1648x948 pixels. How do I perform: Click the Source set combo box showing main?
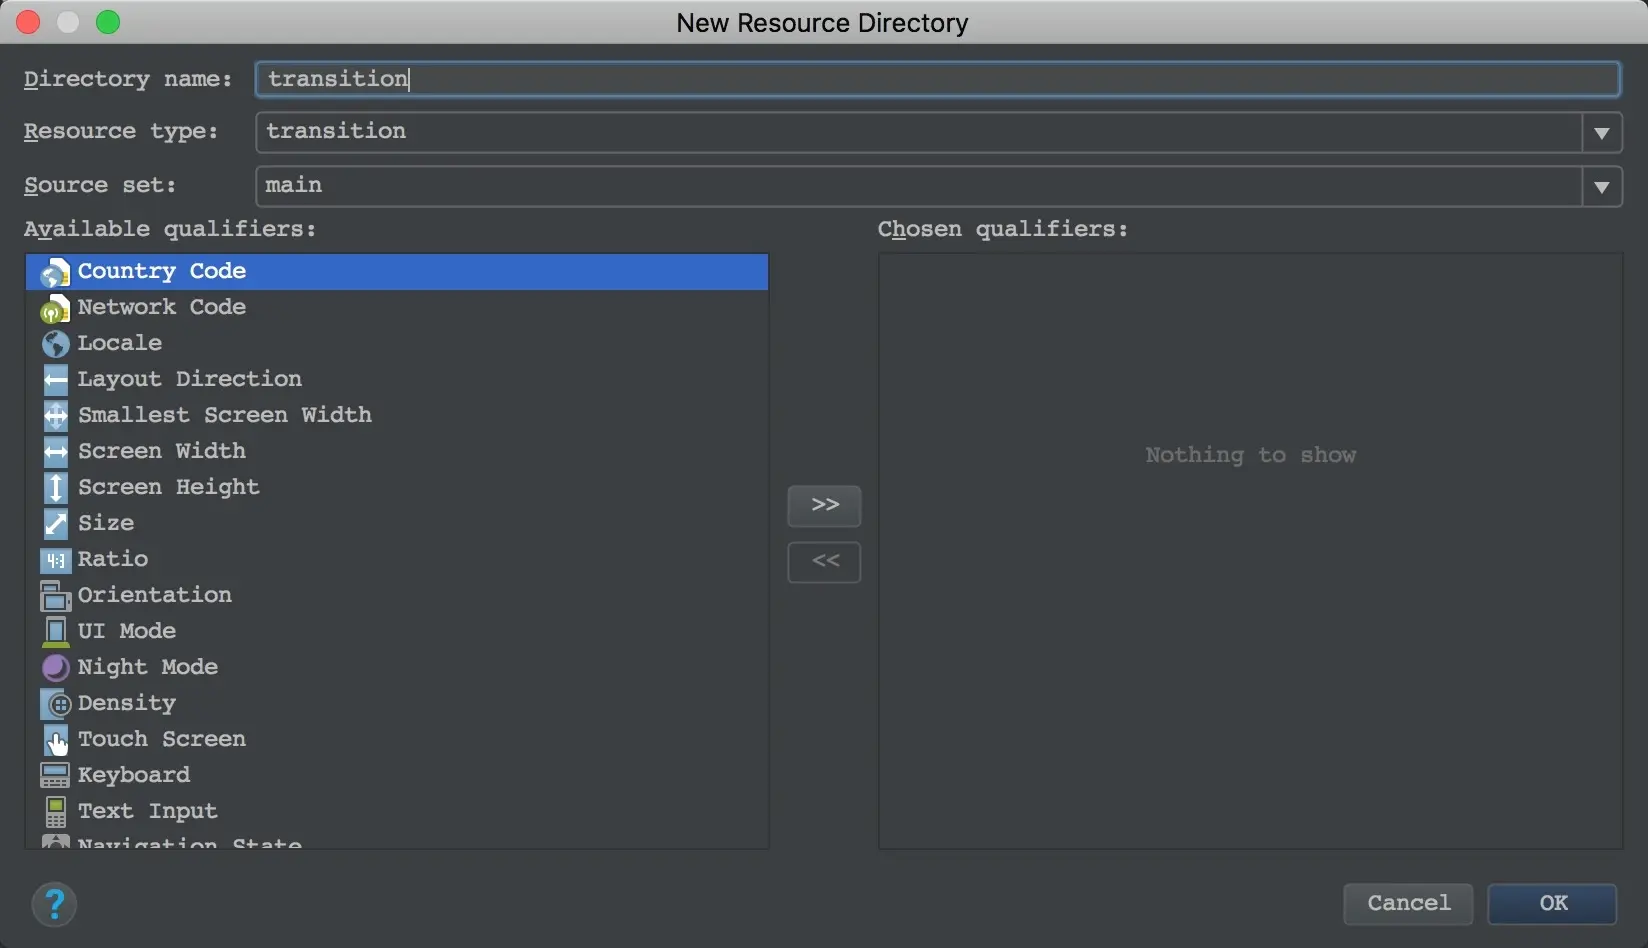click(938, 187)
